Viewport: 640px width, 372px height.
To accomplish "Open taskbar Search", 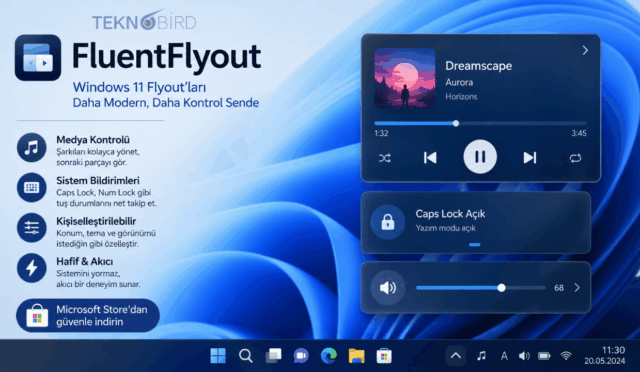I will coord(246,356).
